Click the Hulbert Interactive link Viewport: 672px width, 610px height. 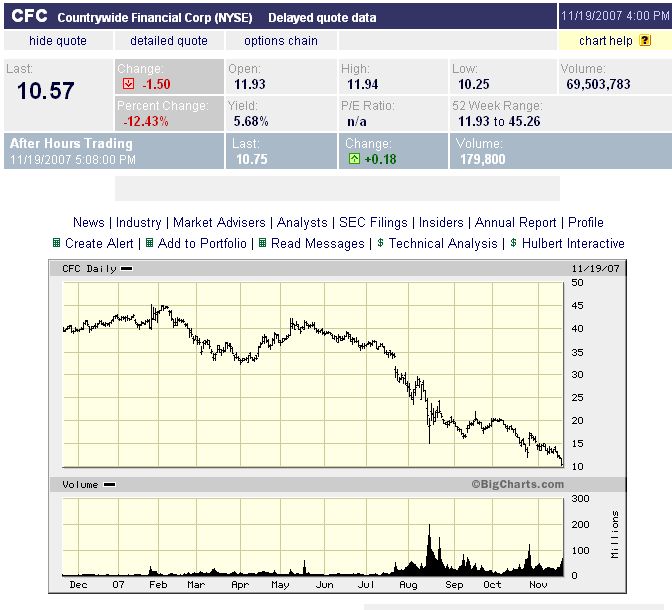tap(573, 243)
